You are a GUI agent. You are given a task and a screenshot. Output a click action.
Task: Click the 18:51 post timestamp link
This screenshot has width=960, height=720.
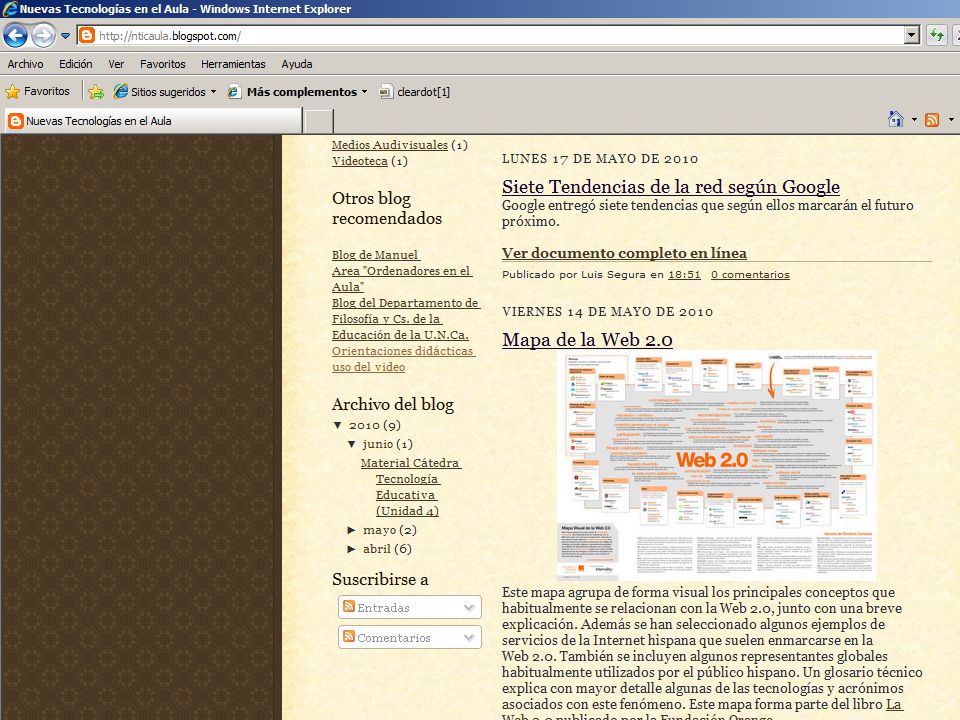tap(684, 274)
